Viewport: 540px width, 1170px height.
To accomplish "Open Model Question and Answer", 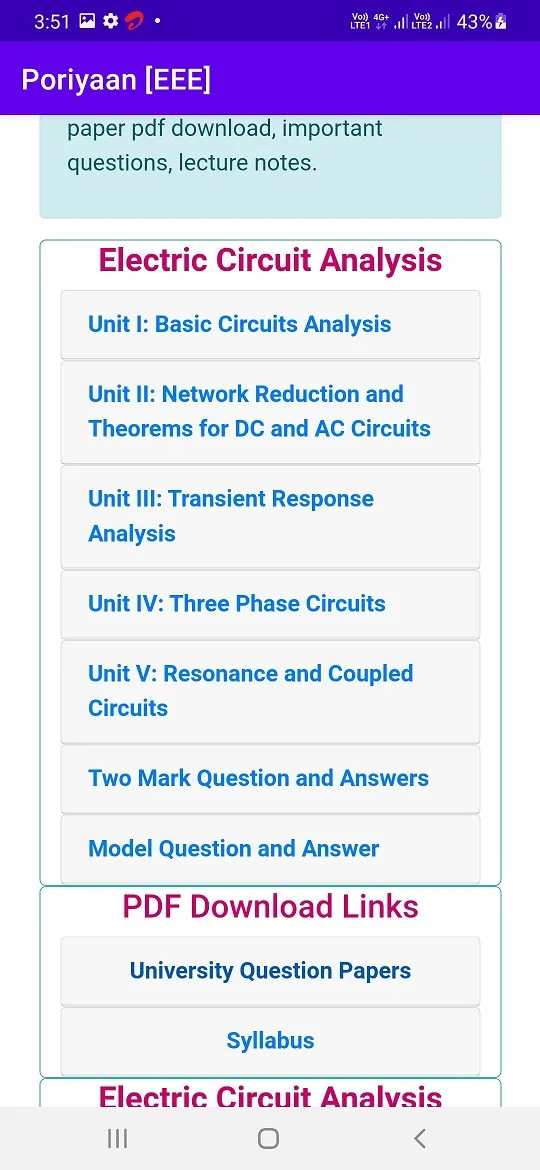I will pos(270,848).
